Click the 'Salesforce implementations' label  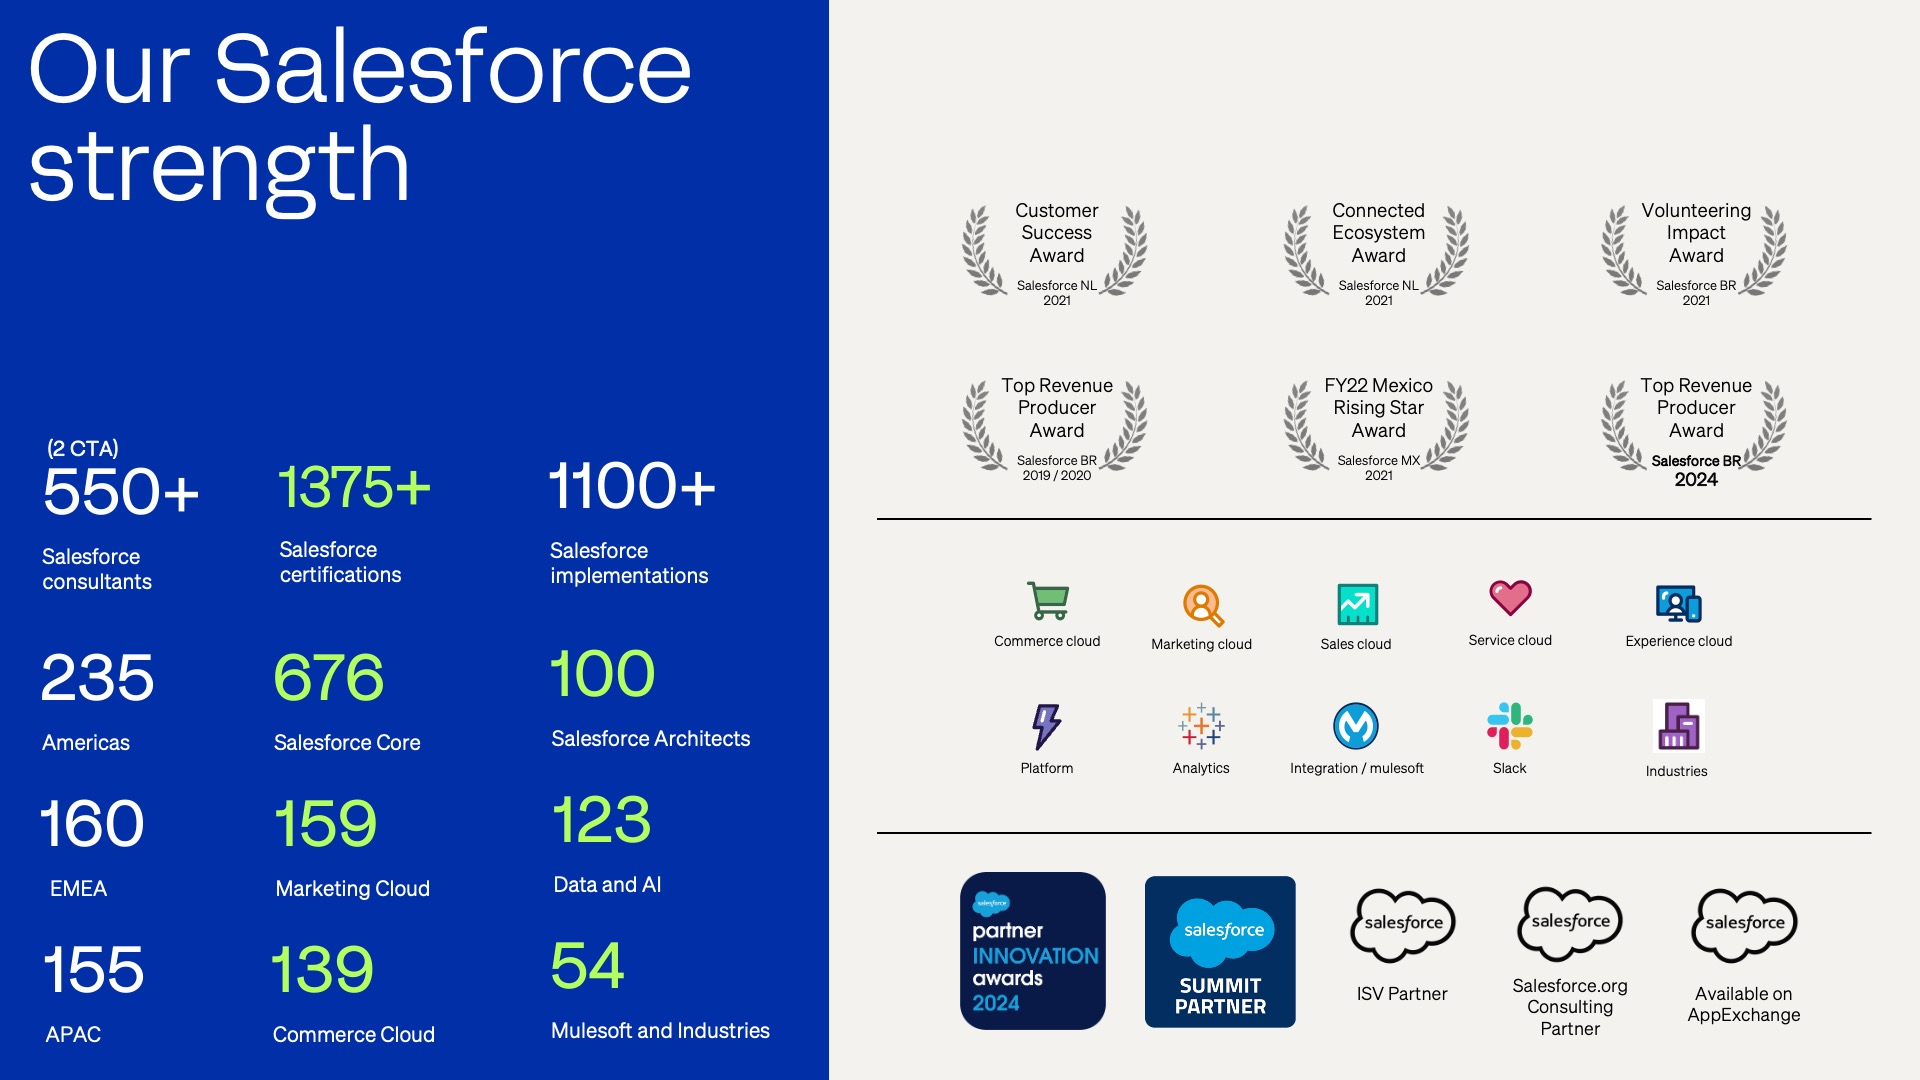click(x=629, y=563)
